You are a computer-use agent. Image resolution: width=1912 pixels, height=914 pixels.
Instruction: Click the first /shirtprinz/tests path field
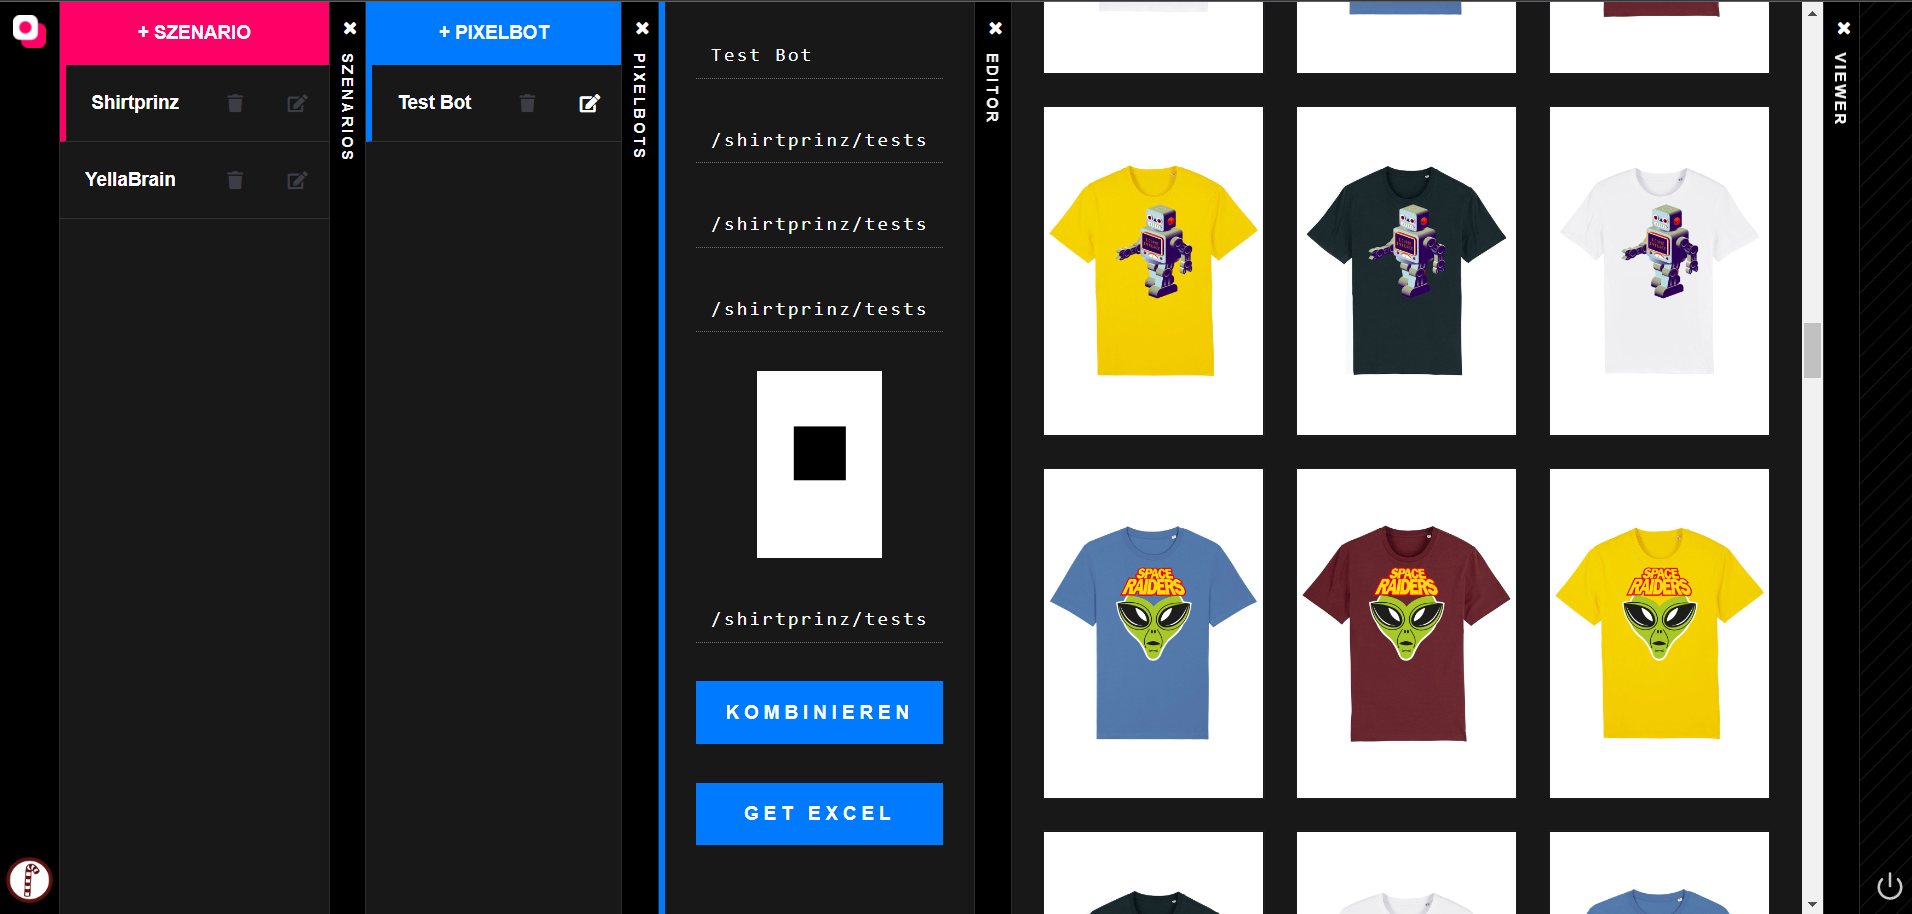pos(819,140)
